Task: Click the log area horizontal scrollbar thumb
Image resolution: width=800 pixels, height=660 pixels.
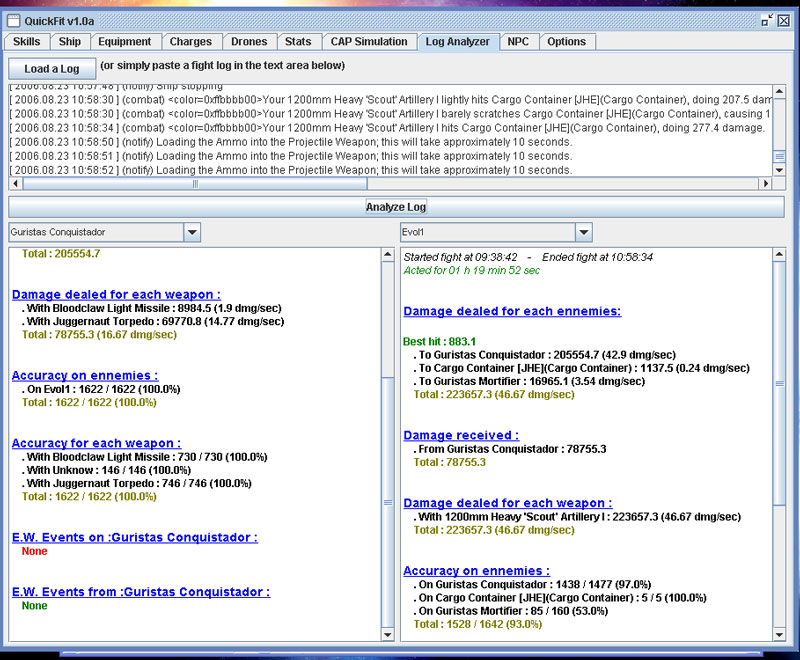Action: coord(195,184)
